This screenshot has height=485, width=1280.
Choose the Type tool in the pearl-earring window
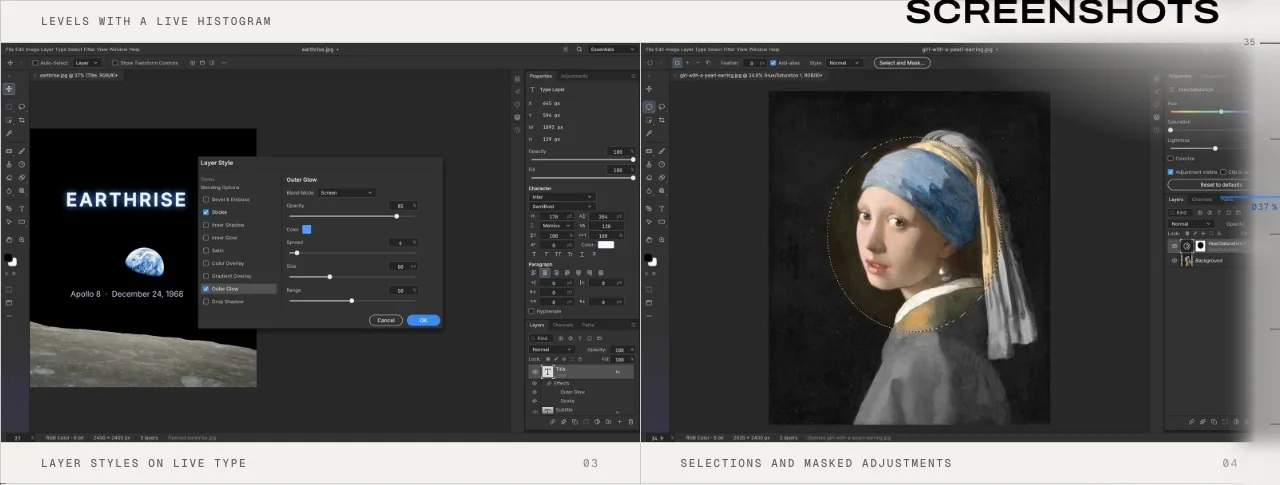pyautogui.click(x=661, y=208)
